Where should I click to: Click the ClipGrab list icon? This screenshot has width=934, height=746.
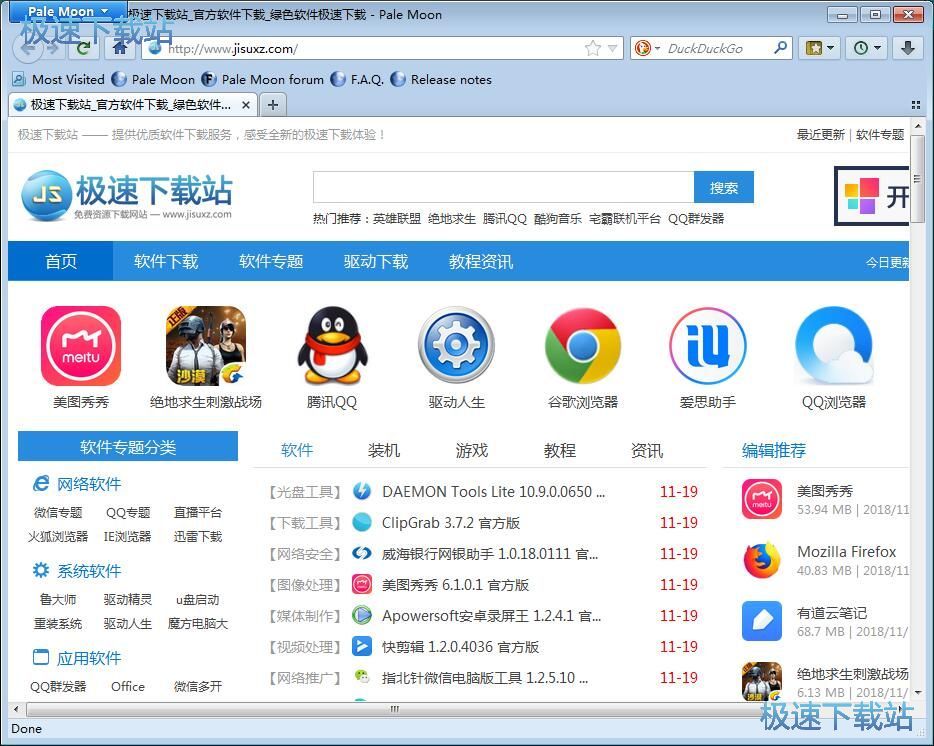[362, 523]
